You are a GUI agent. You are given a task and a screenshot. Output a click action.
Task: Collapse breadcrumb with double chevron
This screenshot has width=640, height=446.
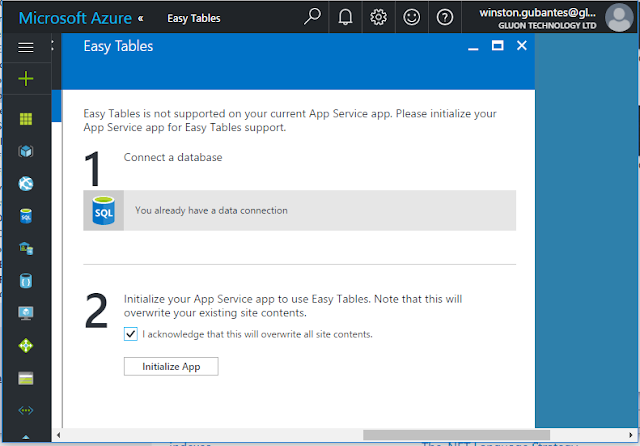pos(140,18)
